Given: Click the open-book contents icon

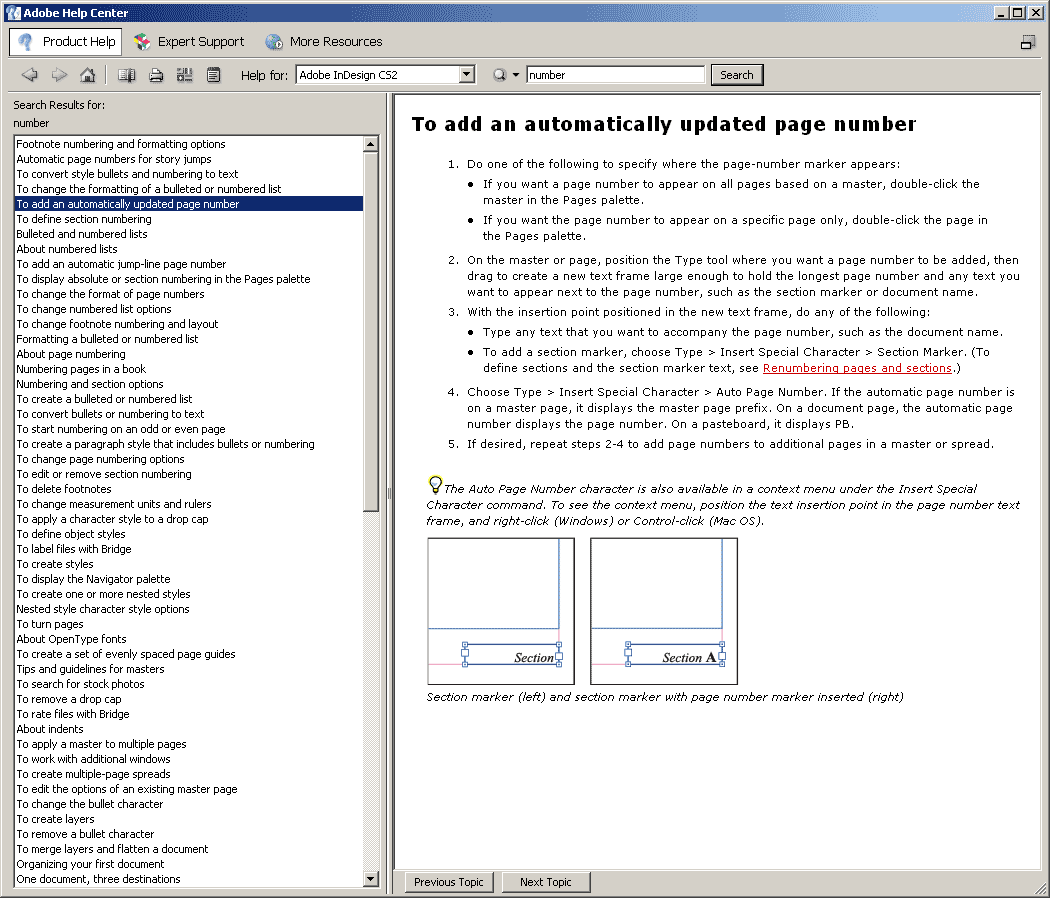Looking at the screenshot, I should (127, 75).
